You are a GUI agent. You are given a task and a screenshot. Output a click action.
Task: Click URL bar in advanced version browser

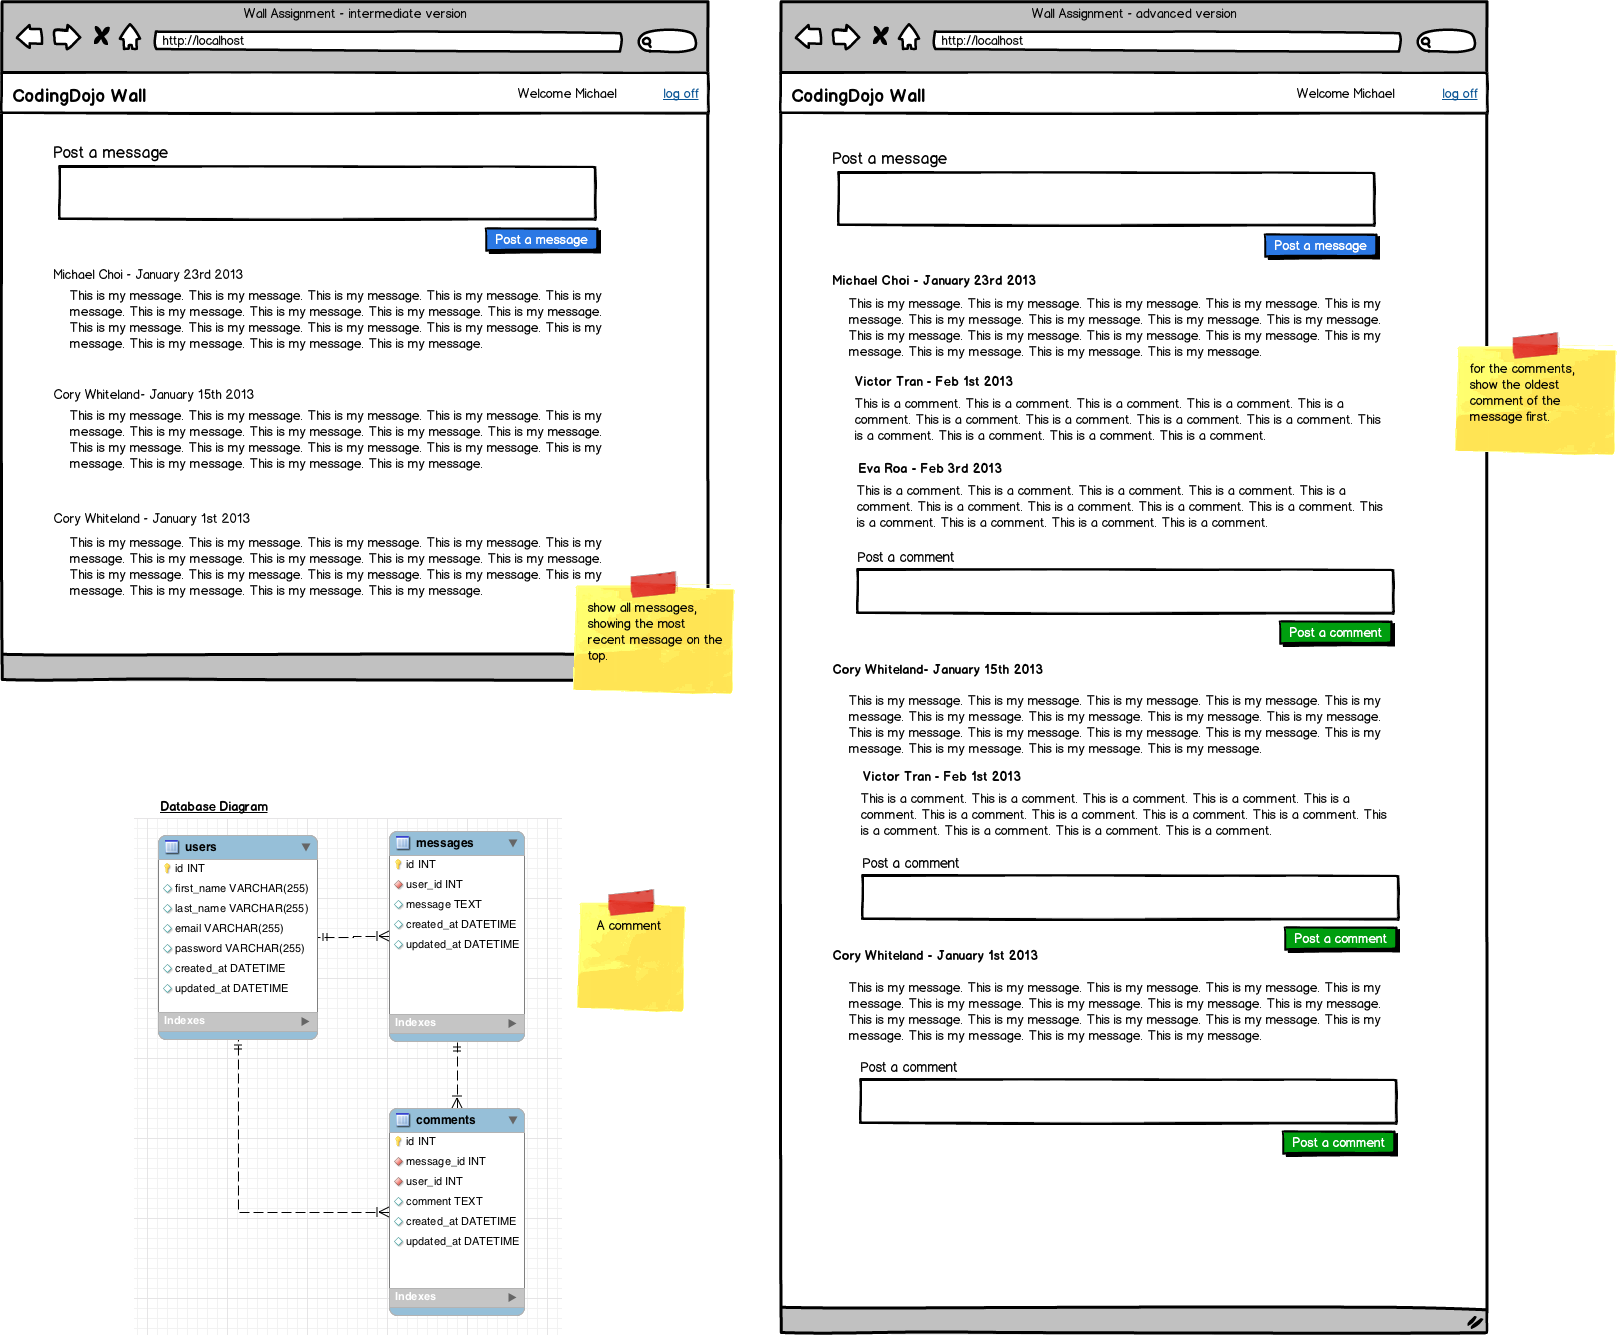[1167, 41]
